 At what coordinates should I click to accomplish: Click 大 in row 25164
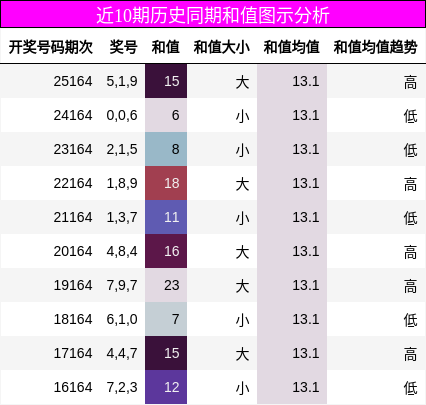(x=242, y=82)
